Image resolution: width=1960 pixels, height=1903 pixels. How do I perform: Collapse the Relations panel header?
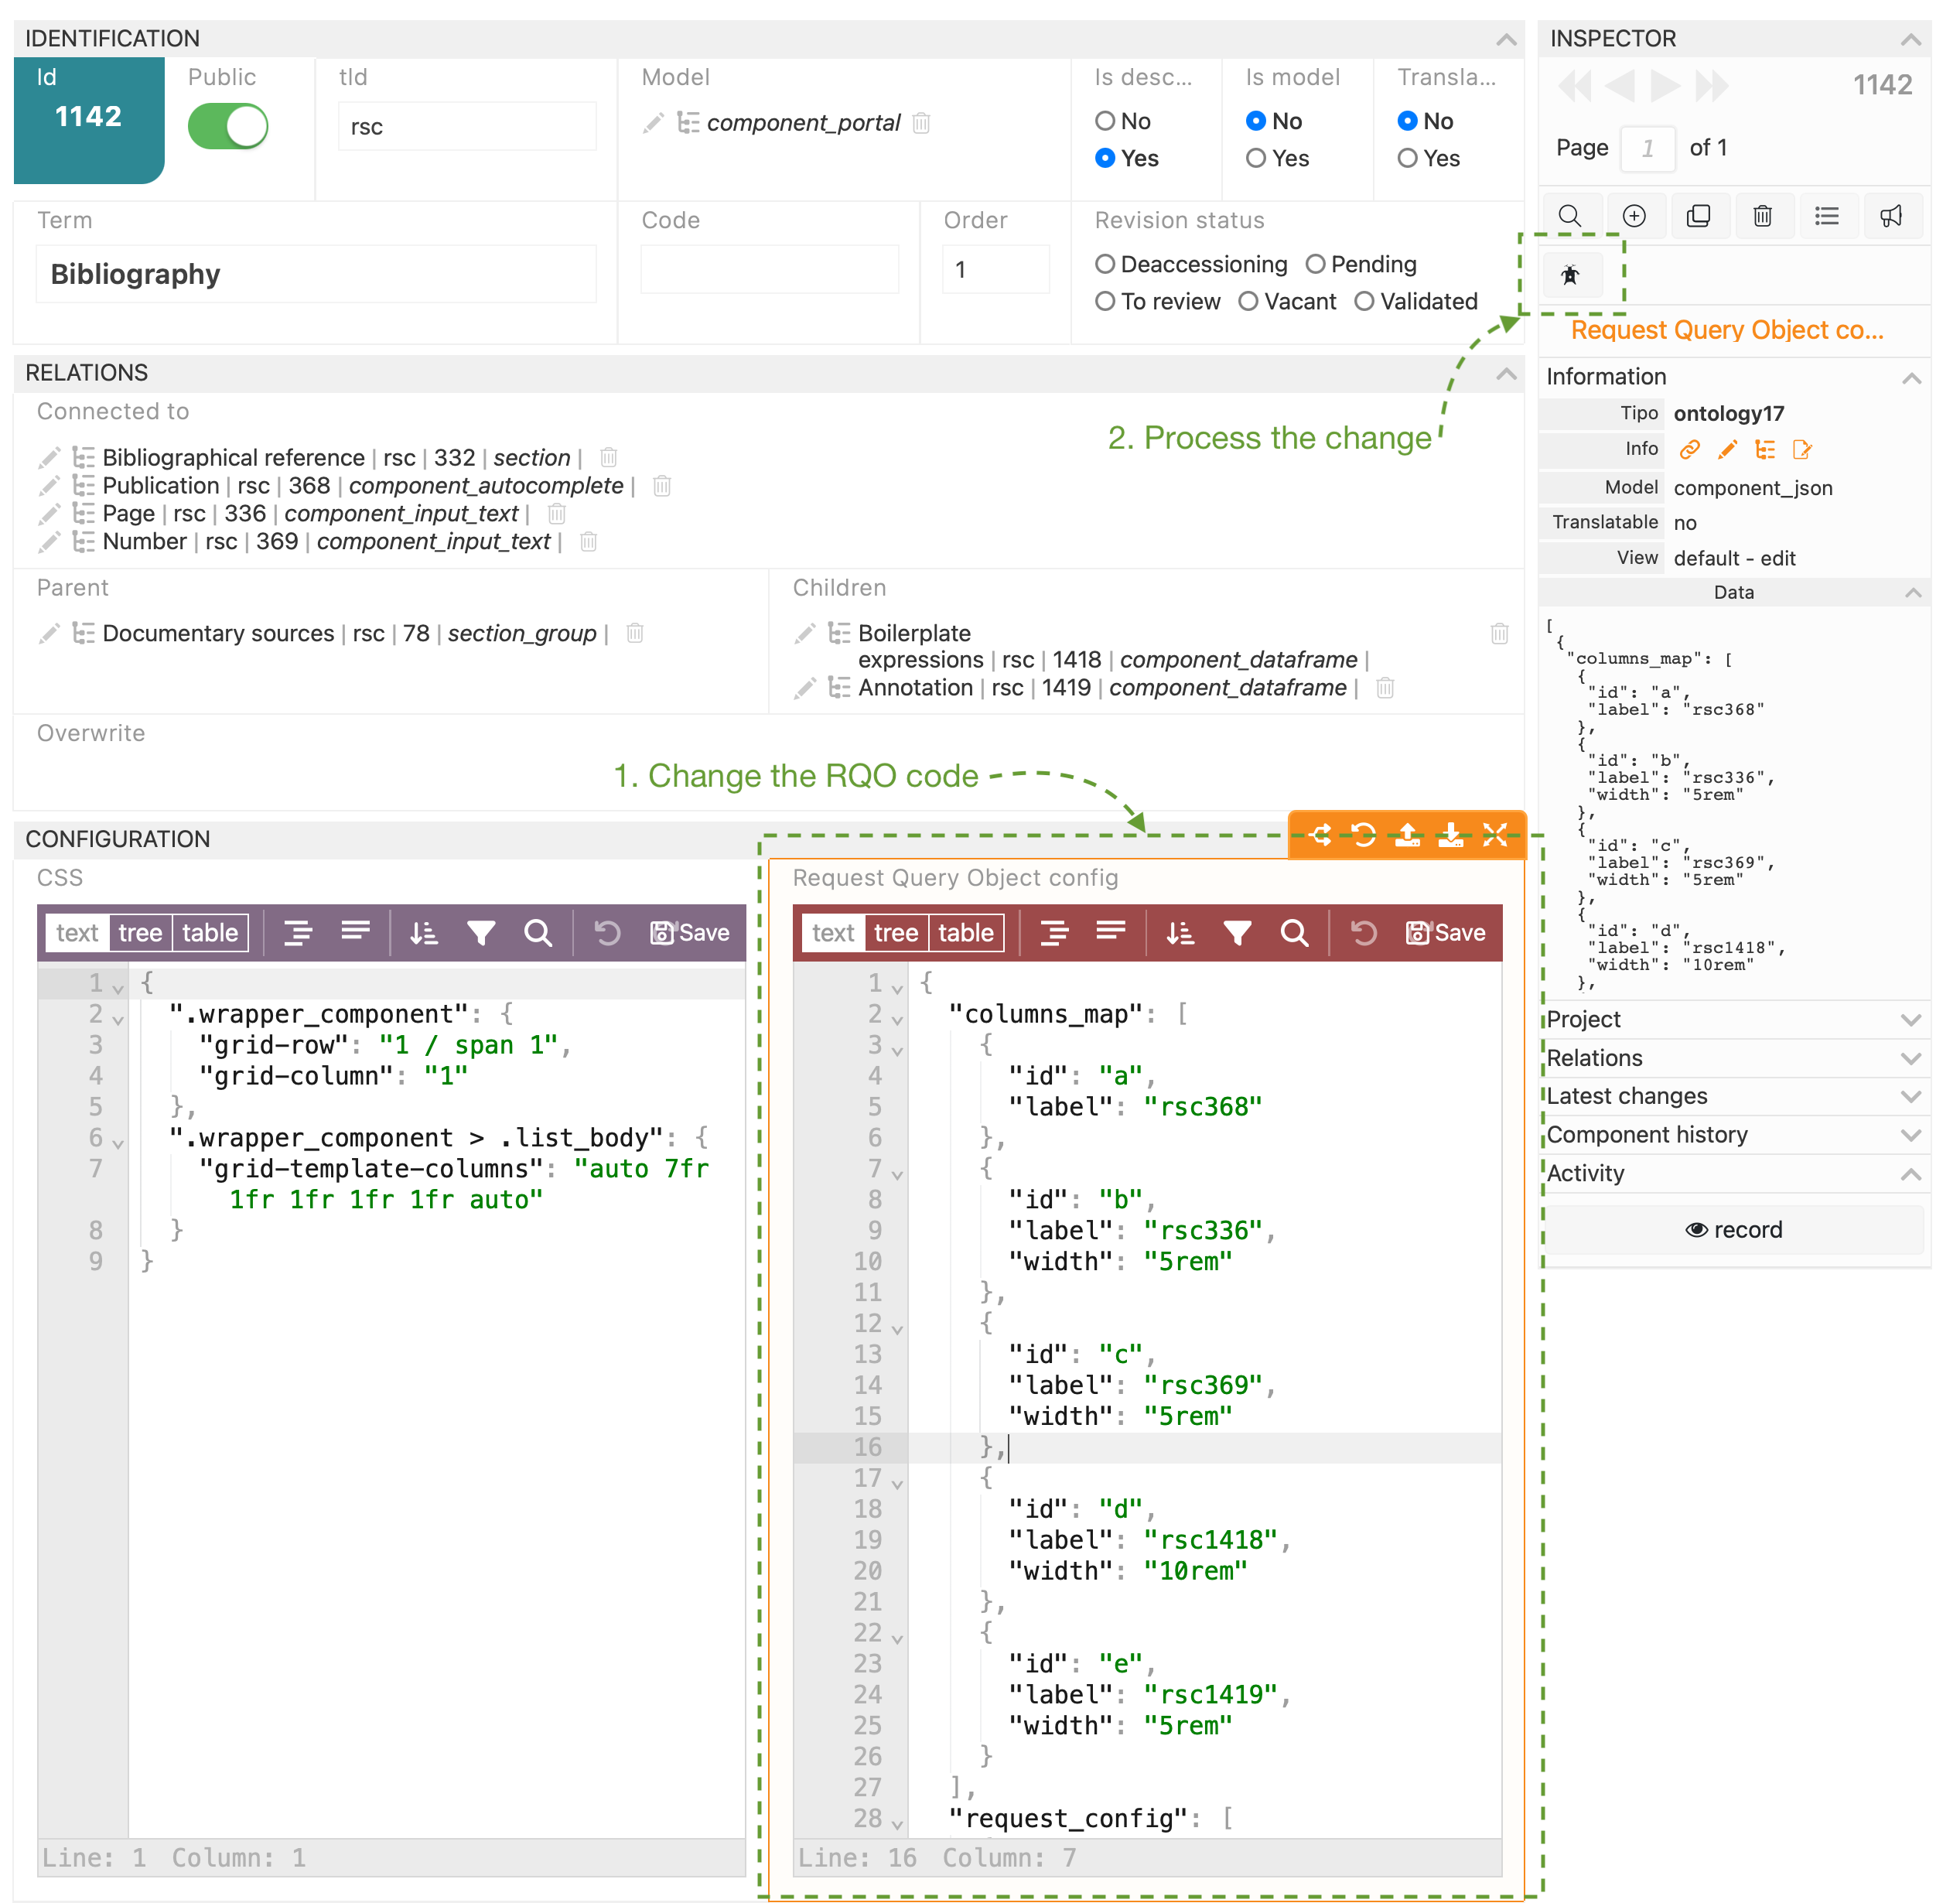point(1505,373)
